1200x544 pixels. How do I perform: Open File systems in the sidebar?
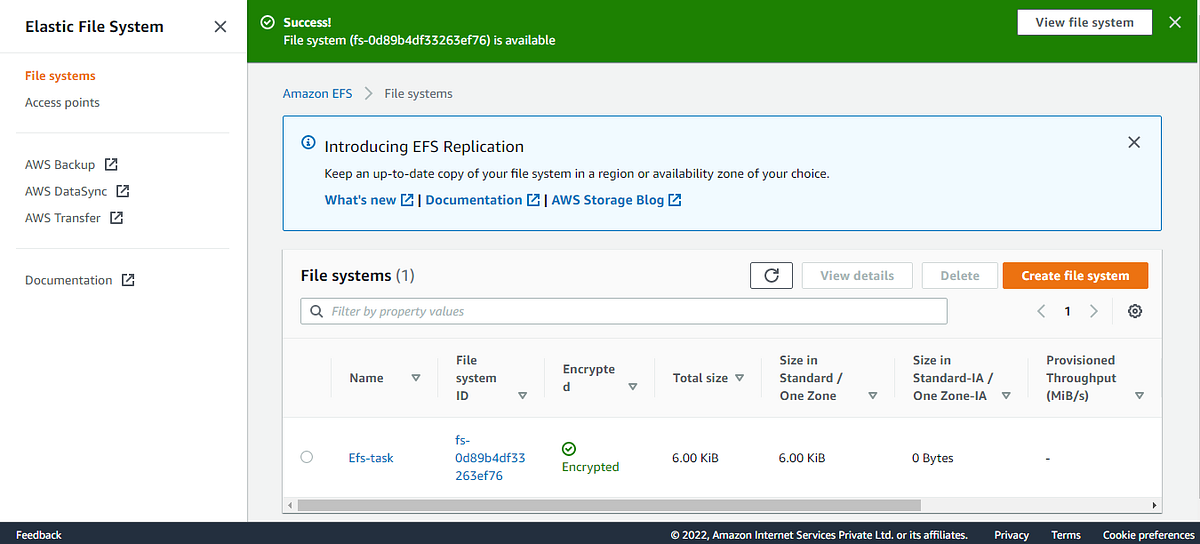[60, 76]
